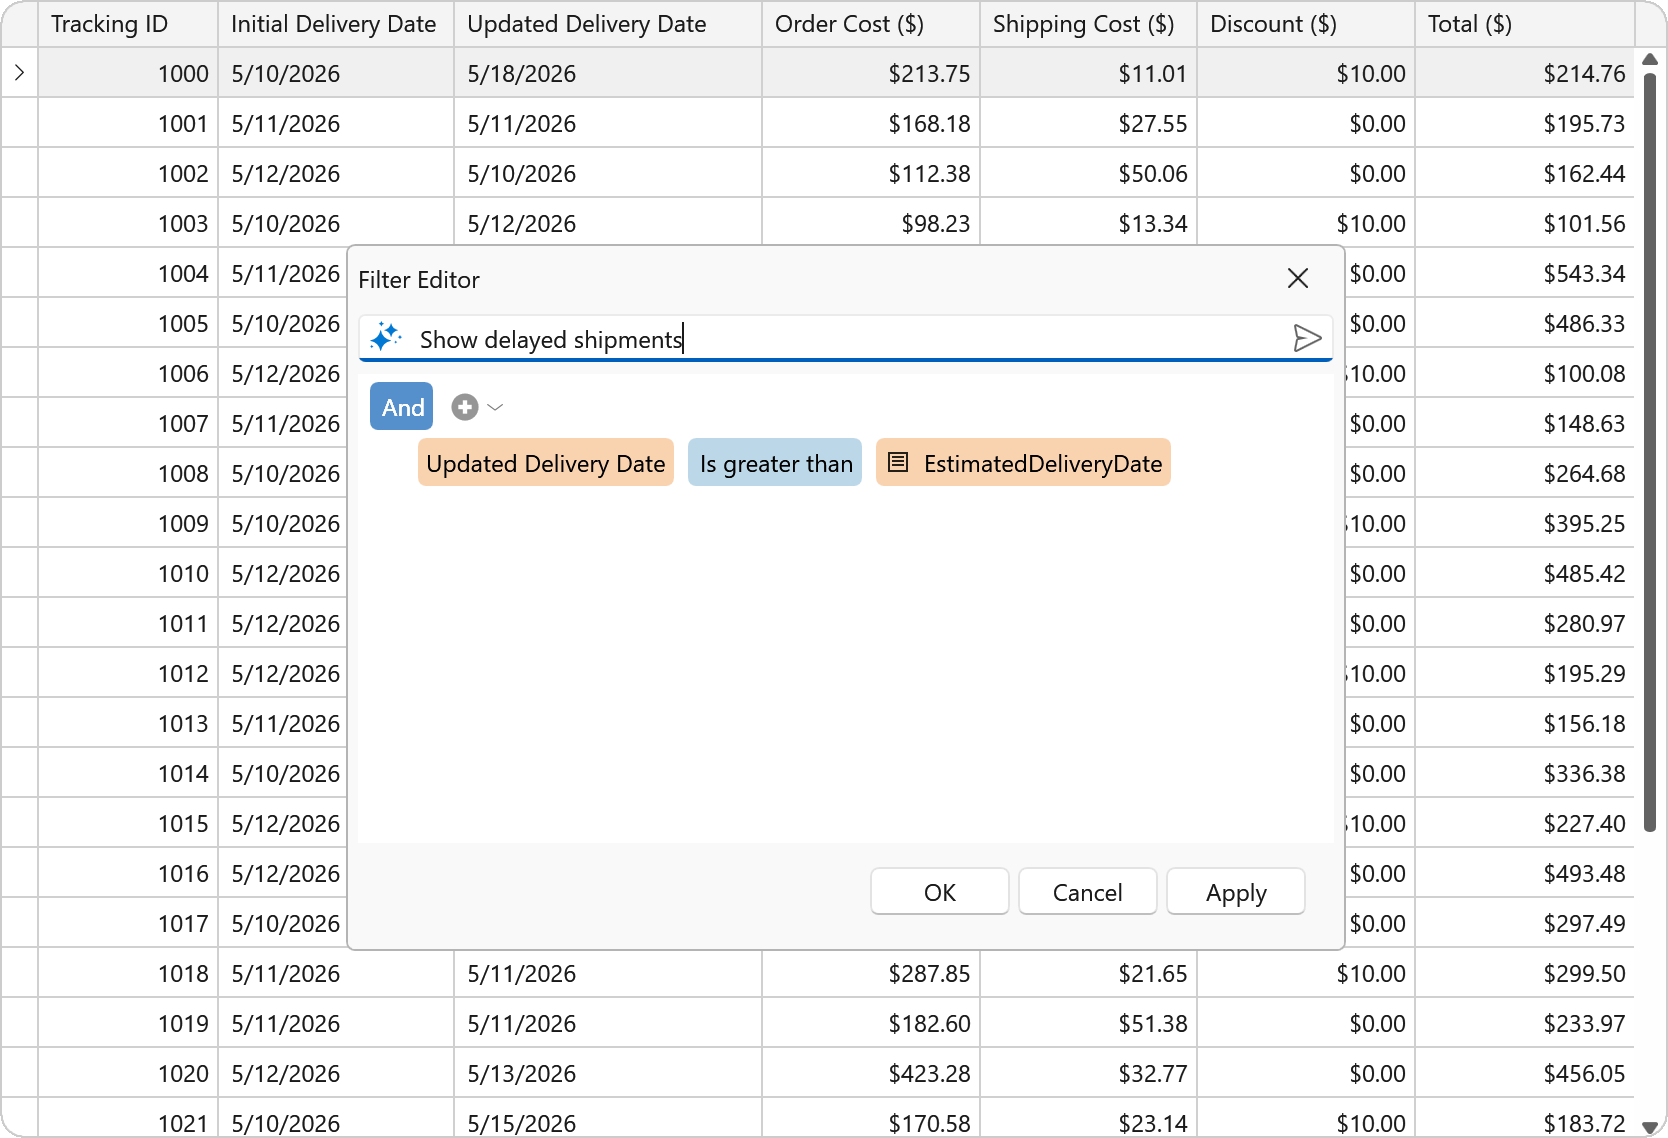The height and width of the screenshot is (1138, 1668).
Task: Select Shipping Cost cell $27.55
Action: click(1088, 123)
